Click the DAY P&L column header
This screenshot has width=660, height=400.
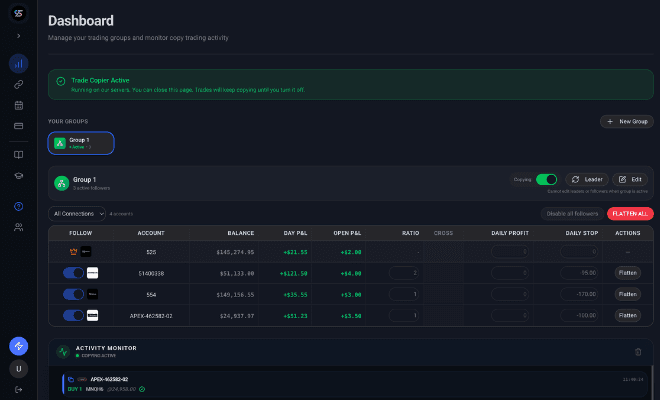295,233
